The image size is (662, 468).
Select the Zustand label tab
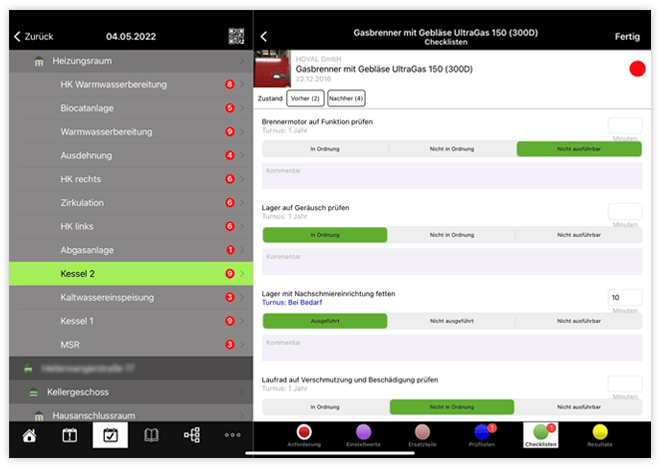tap(270, 98)
